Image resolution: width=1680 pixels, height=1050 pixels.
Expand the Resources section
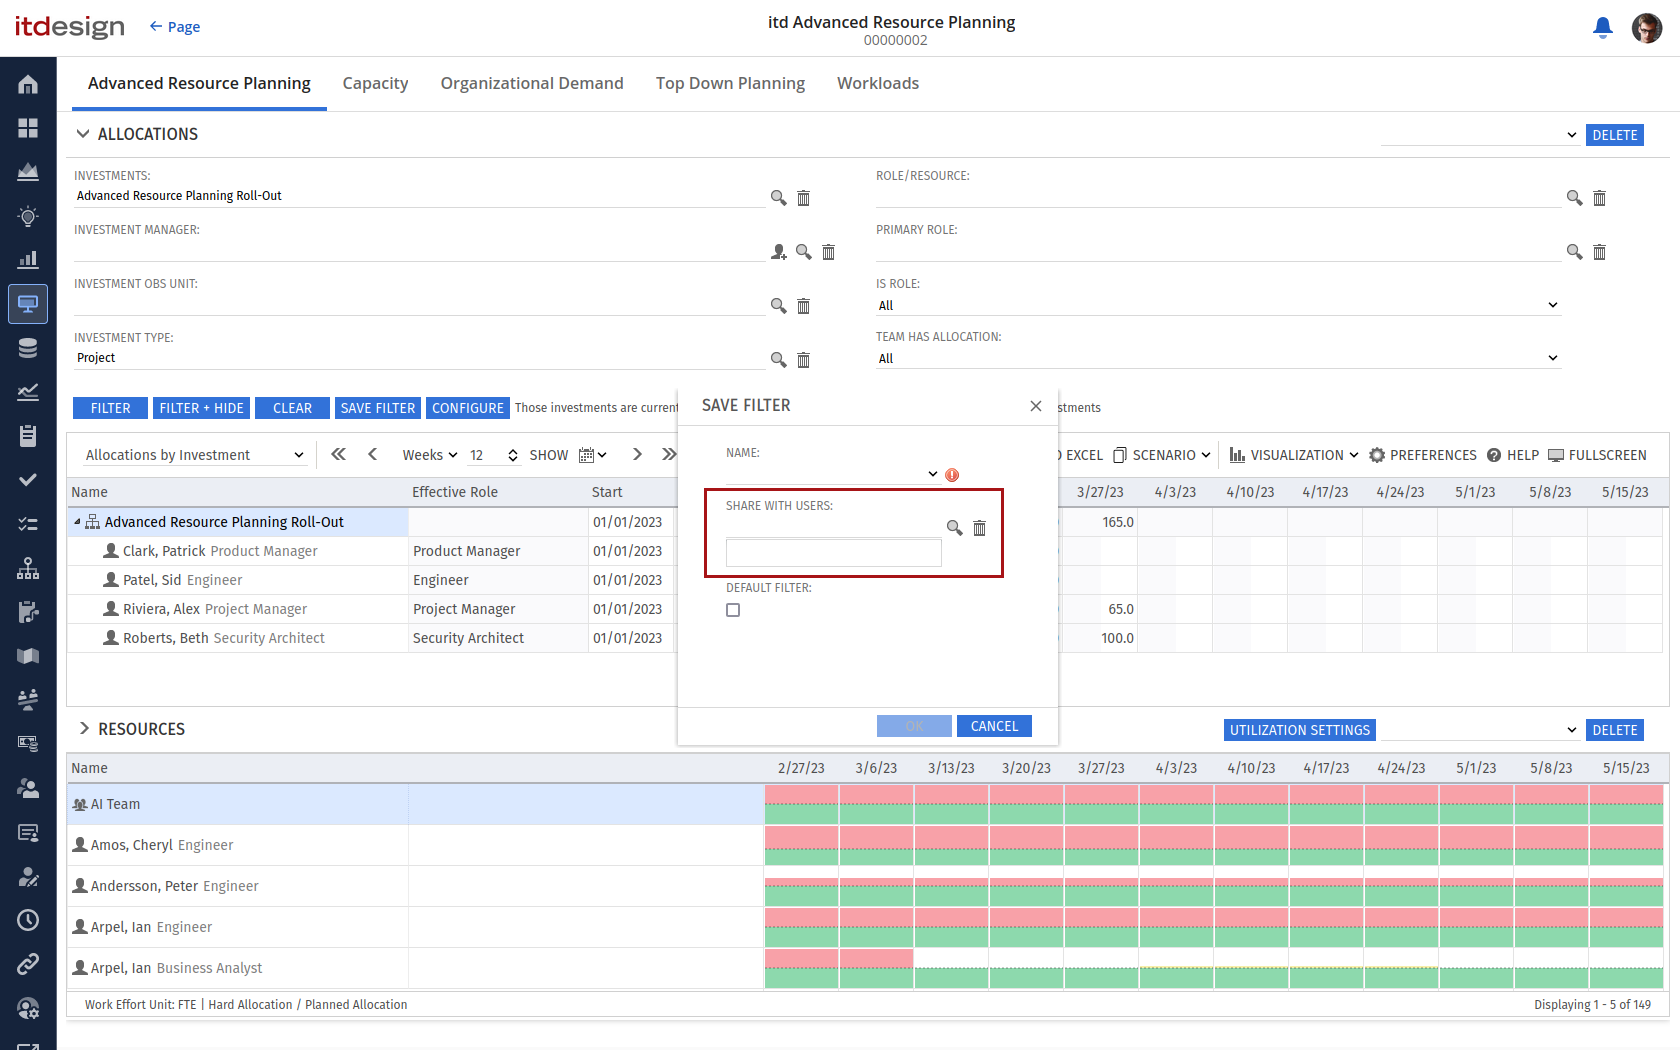84,729
